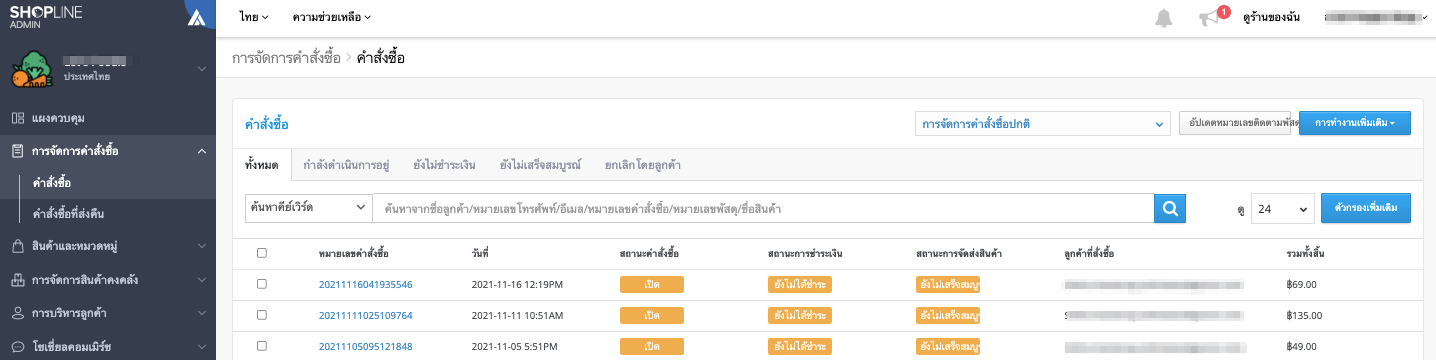The height and width of the screenshot is (360, 1436).
Task: Click the magnifier search button
Action: point(1169,208)
